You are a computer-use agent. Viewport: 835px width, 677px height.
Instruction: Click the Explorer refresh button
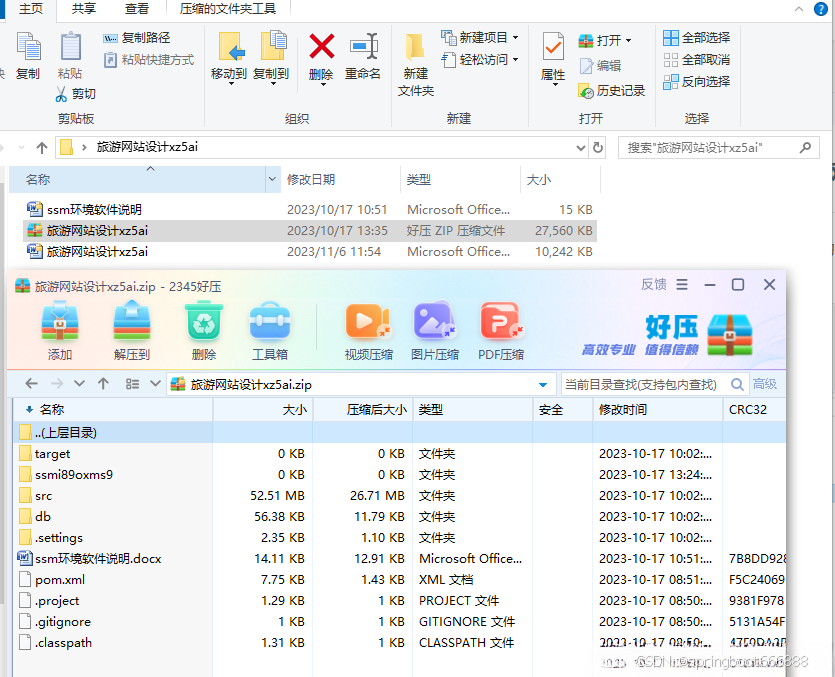pyautogui.click(x=598, y=148)
